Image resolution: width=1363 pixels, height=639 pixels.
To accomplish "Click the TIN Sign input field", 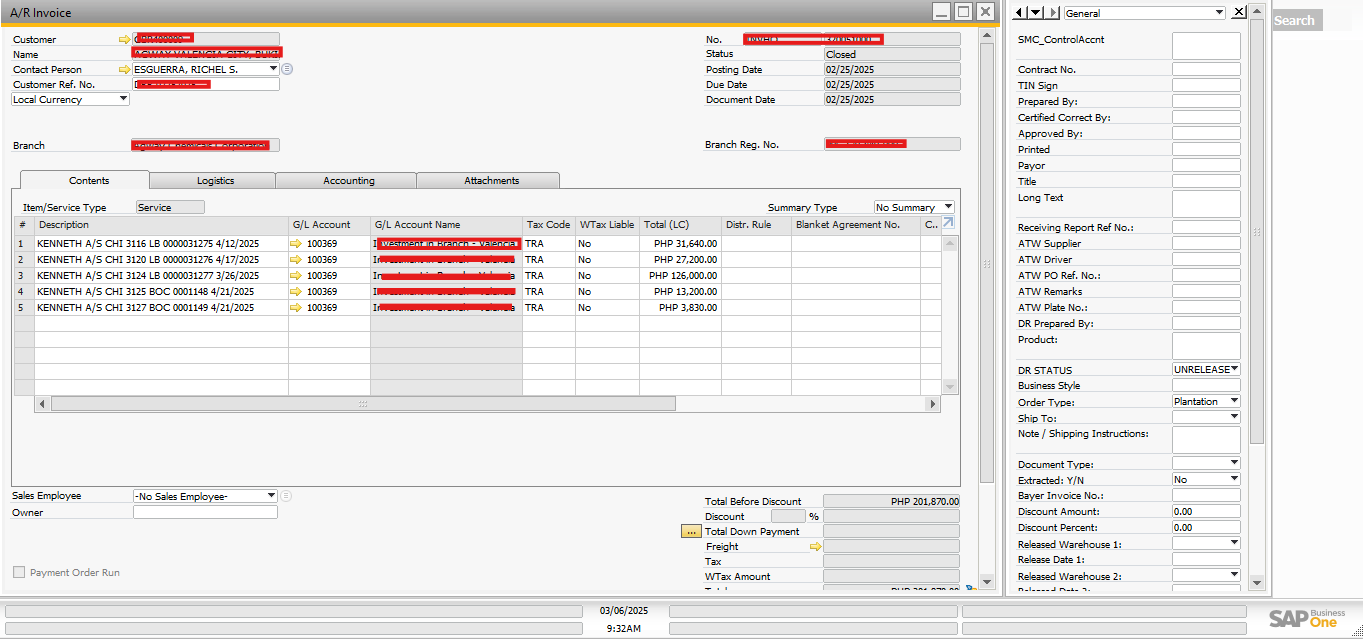I will click(1206, 86).
